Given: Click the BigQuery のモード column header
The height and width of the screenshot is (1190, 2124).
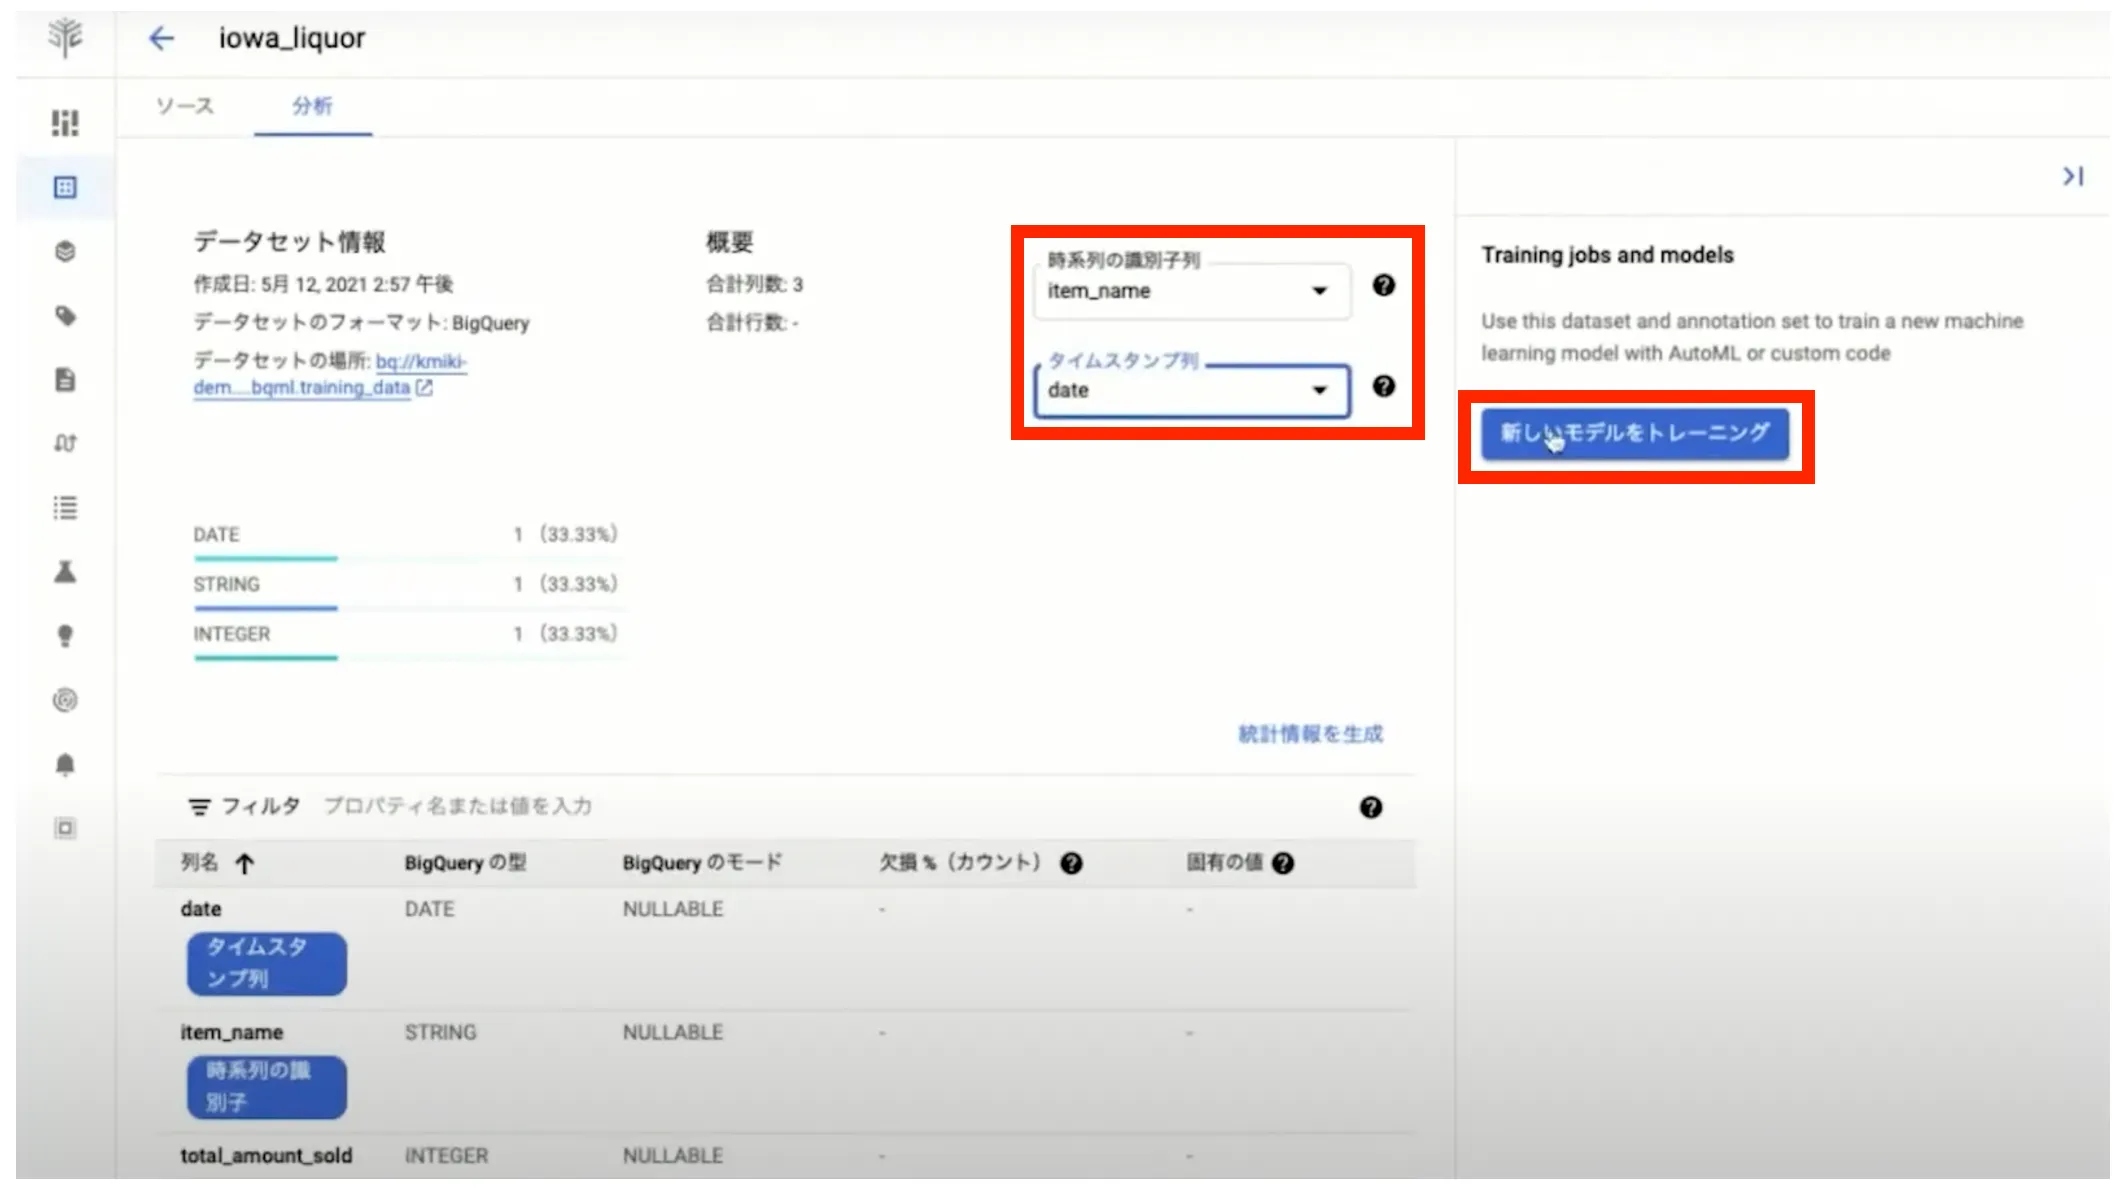Looking at the screenshot, I should pyautogui.click(x=702, y=863).
